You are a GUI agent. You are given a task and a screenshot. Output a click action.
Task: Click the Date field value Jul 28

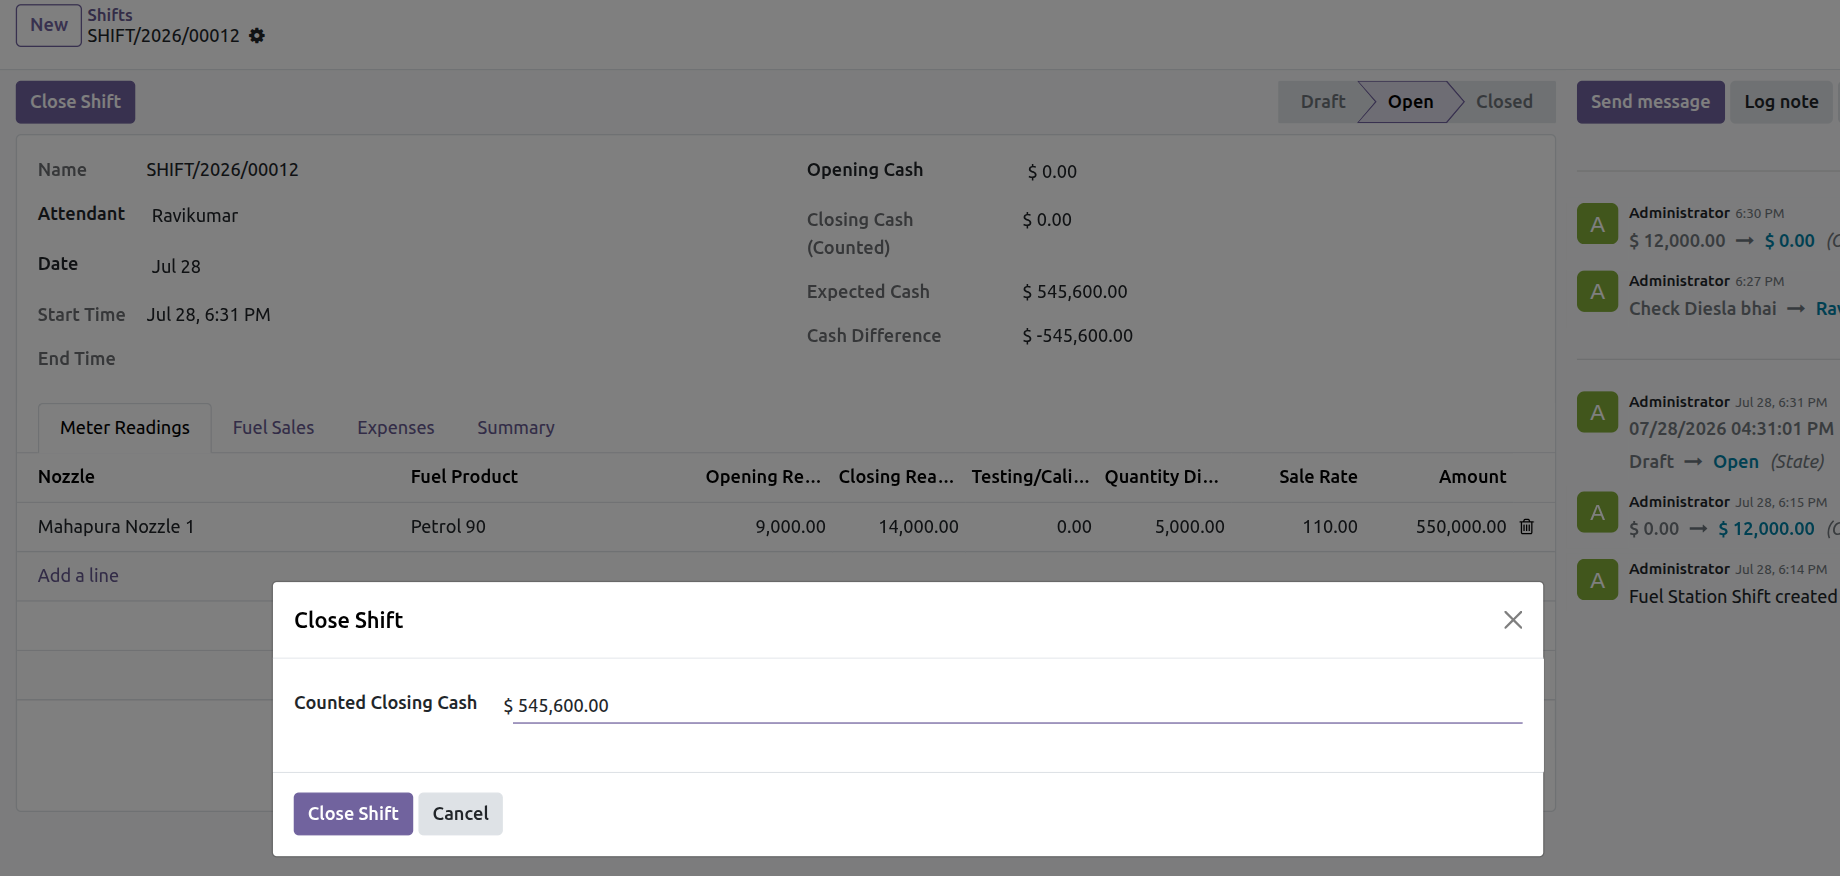pyautogui.click(x=176, y=267)
